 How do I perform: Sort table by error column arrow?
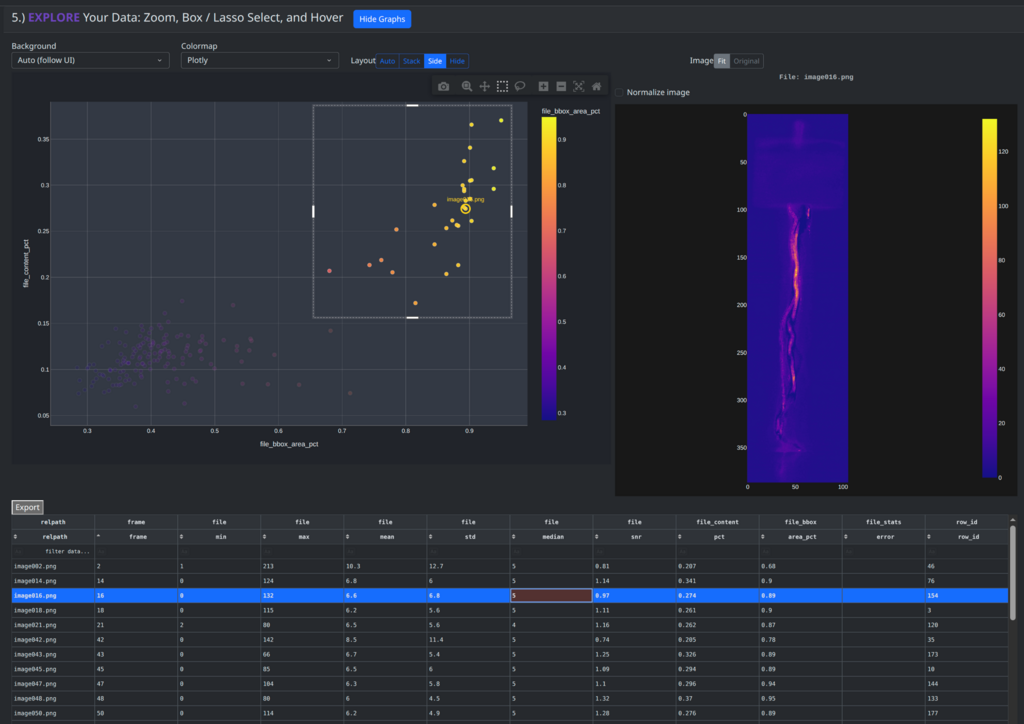coord(846,537)
